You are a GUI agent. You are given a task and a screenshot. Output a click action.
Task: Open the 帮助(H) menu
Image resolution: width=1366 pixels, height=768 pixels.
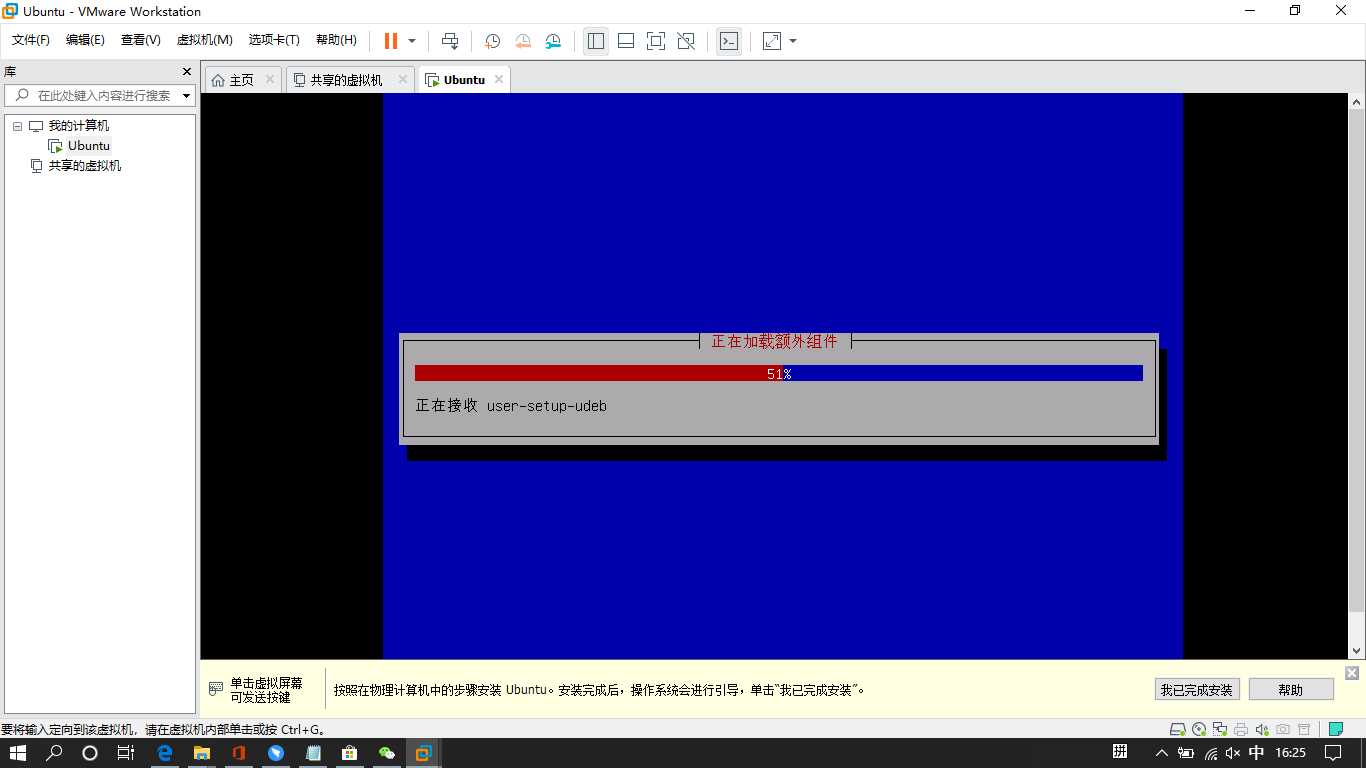(x=336, y=40)
